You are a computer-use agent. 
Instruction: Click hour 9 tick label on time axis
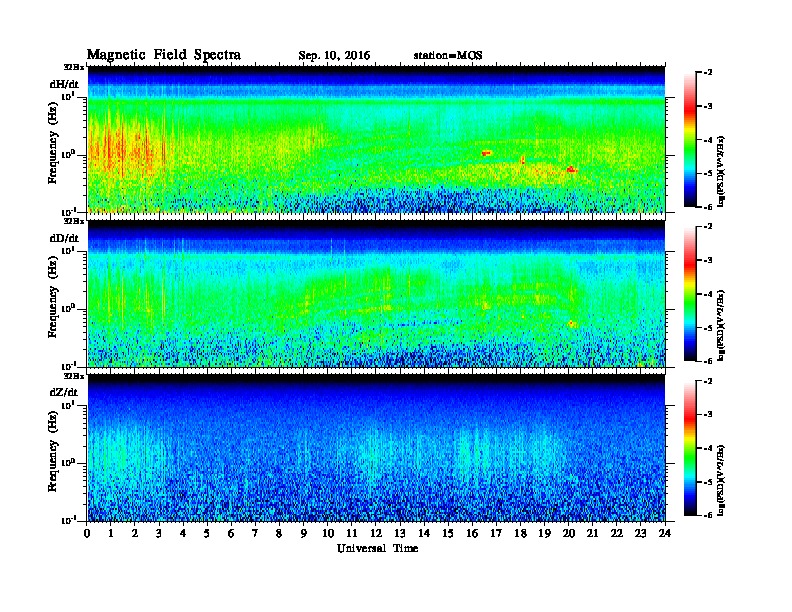point(304,534)
